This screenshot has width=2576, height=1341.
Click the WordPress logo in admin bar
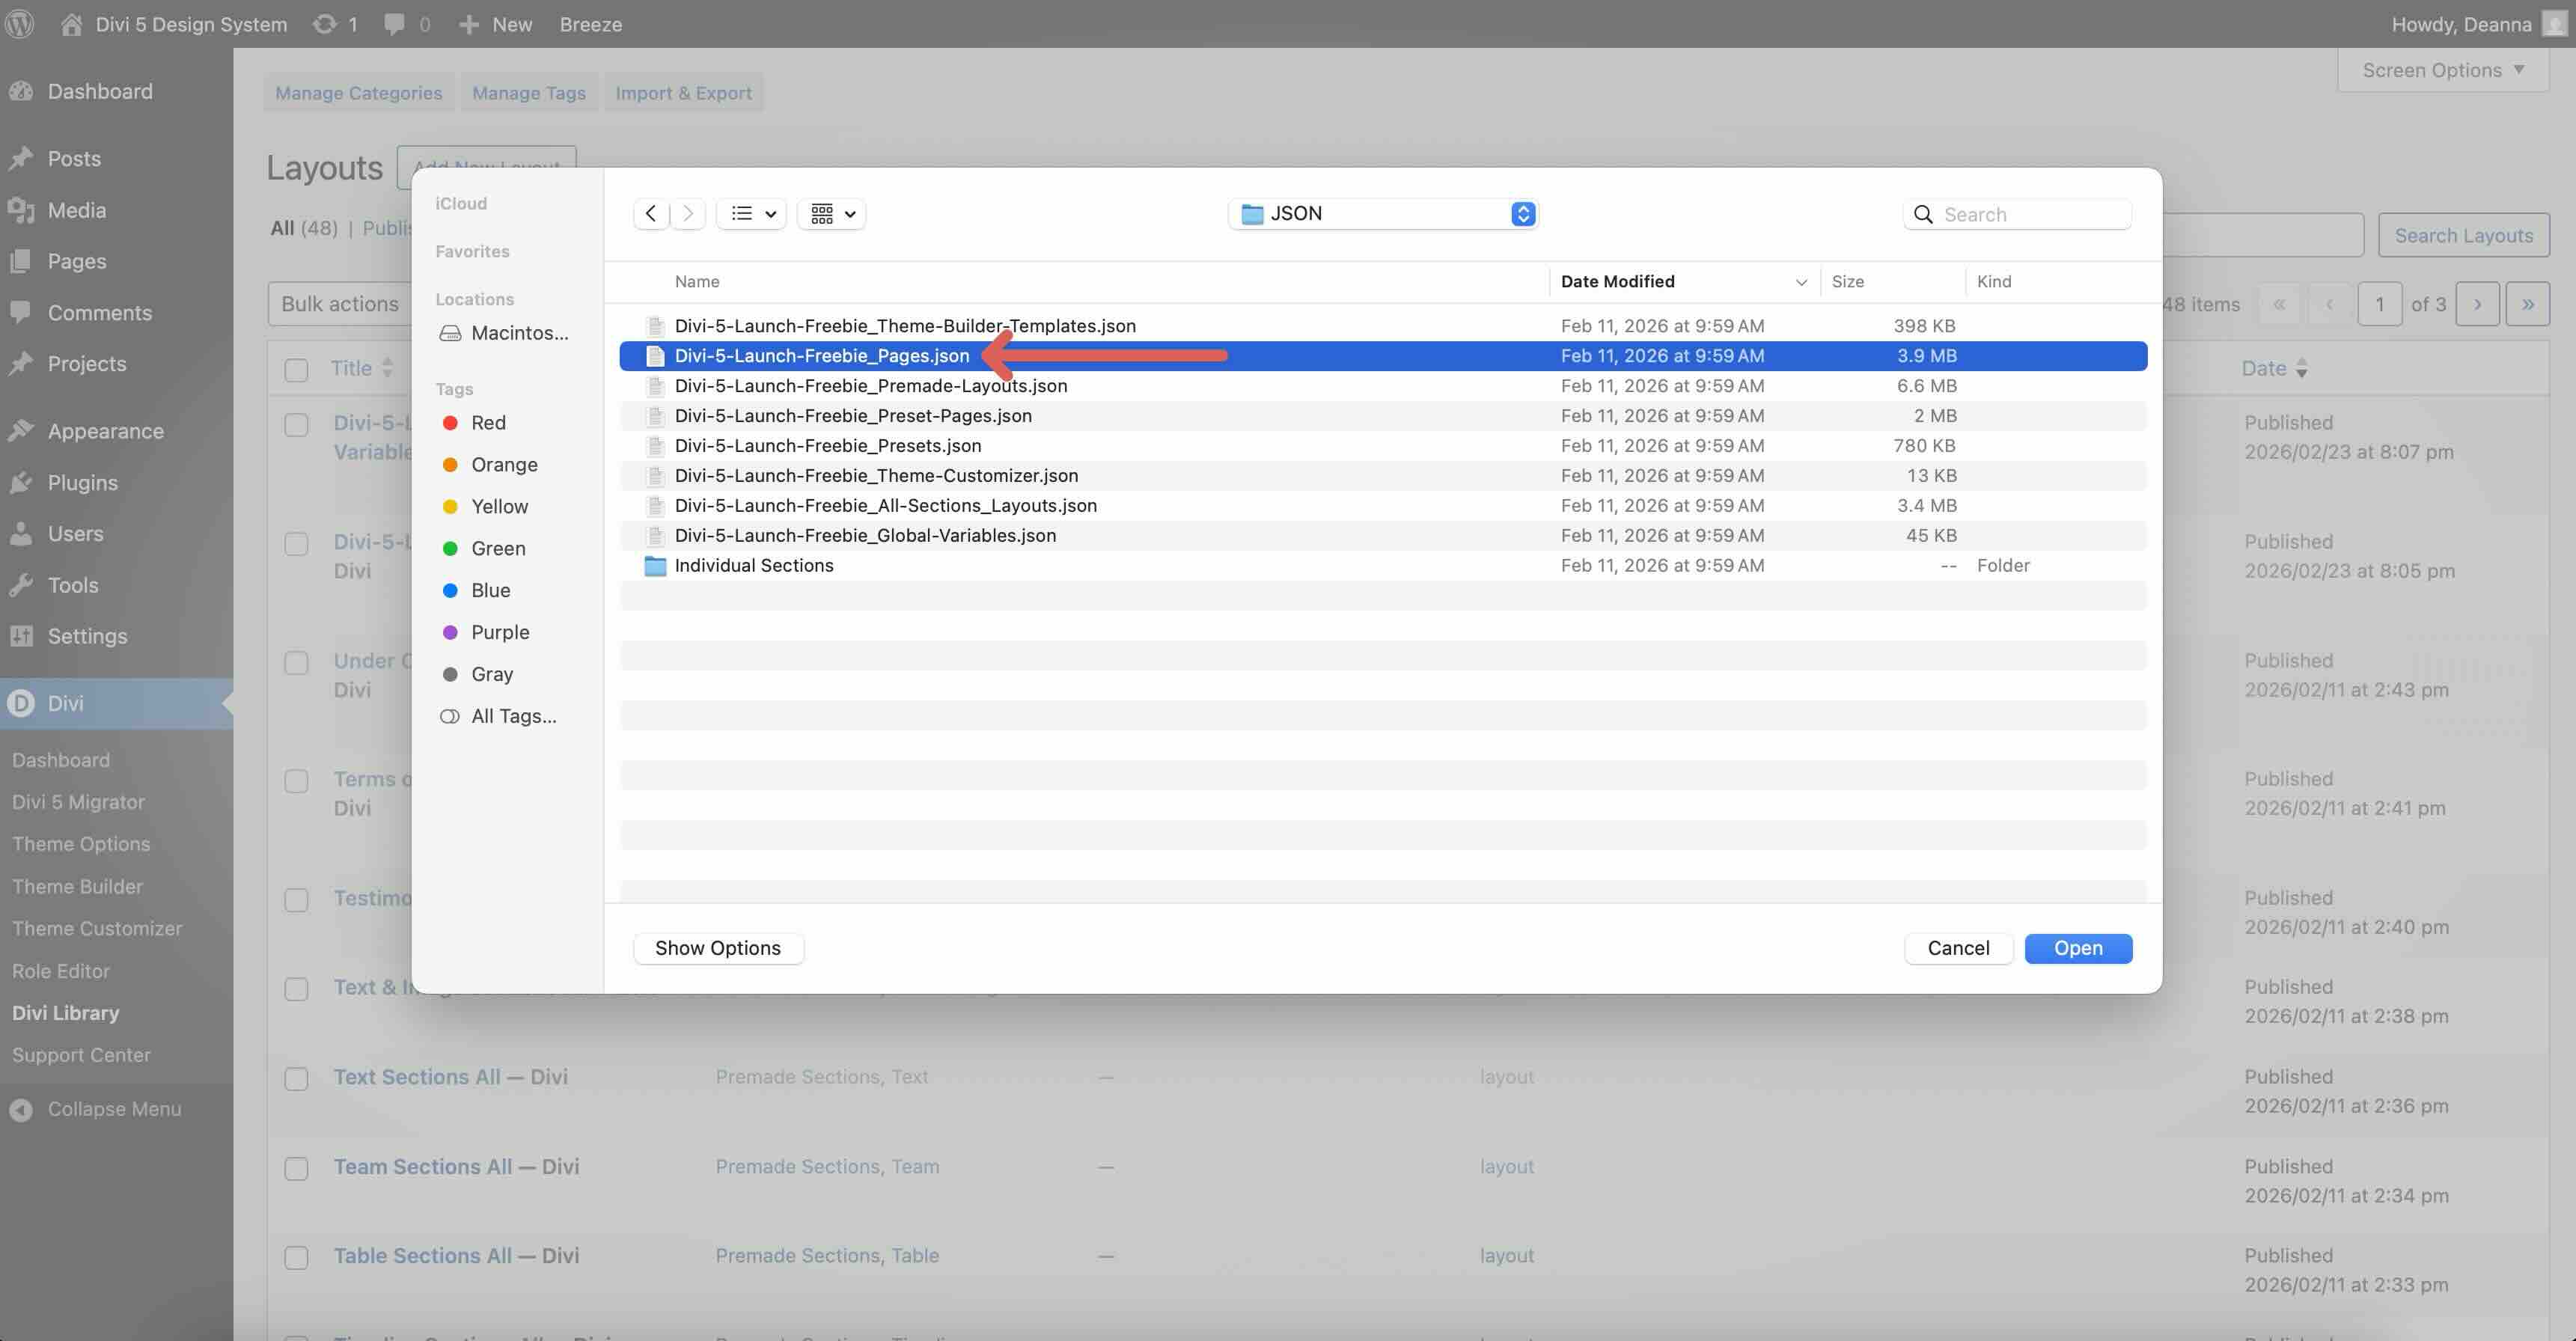[x=20, y=23]
